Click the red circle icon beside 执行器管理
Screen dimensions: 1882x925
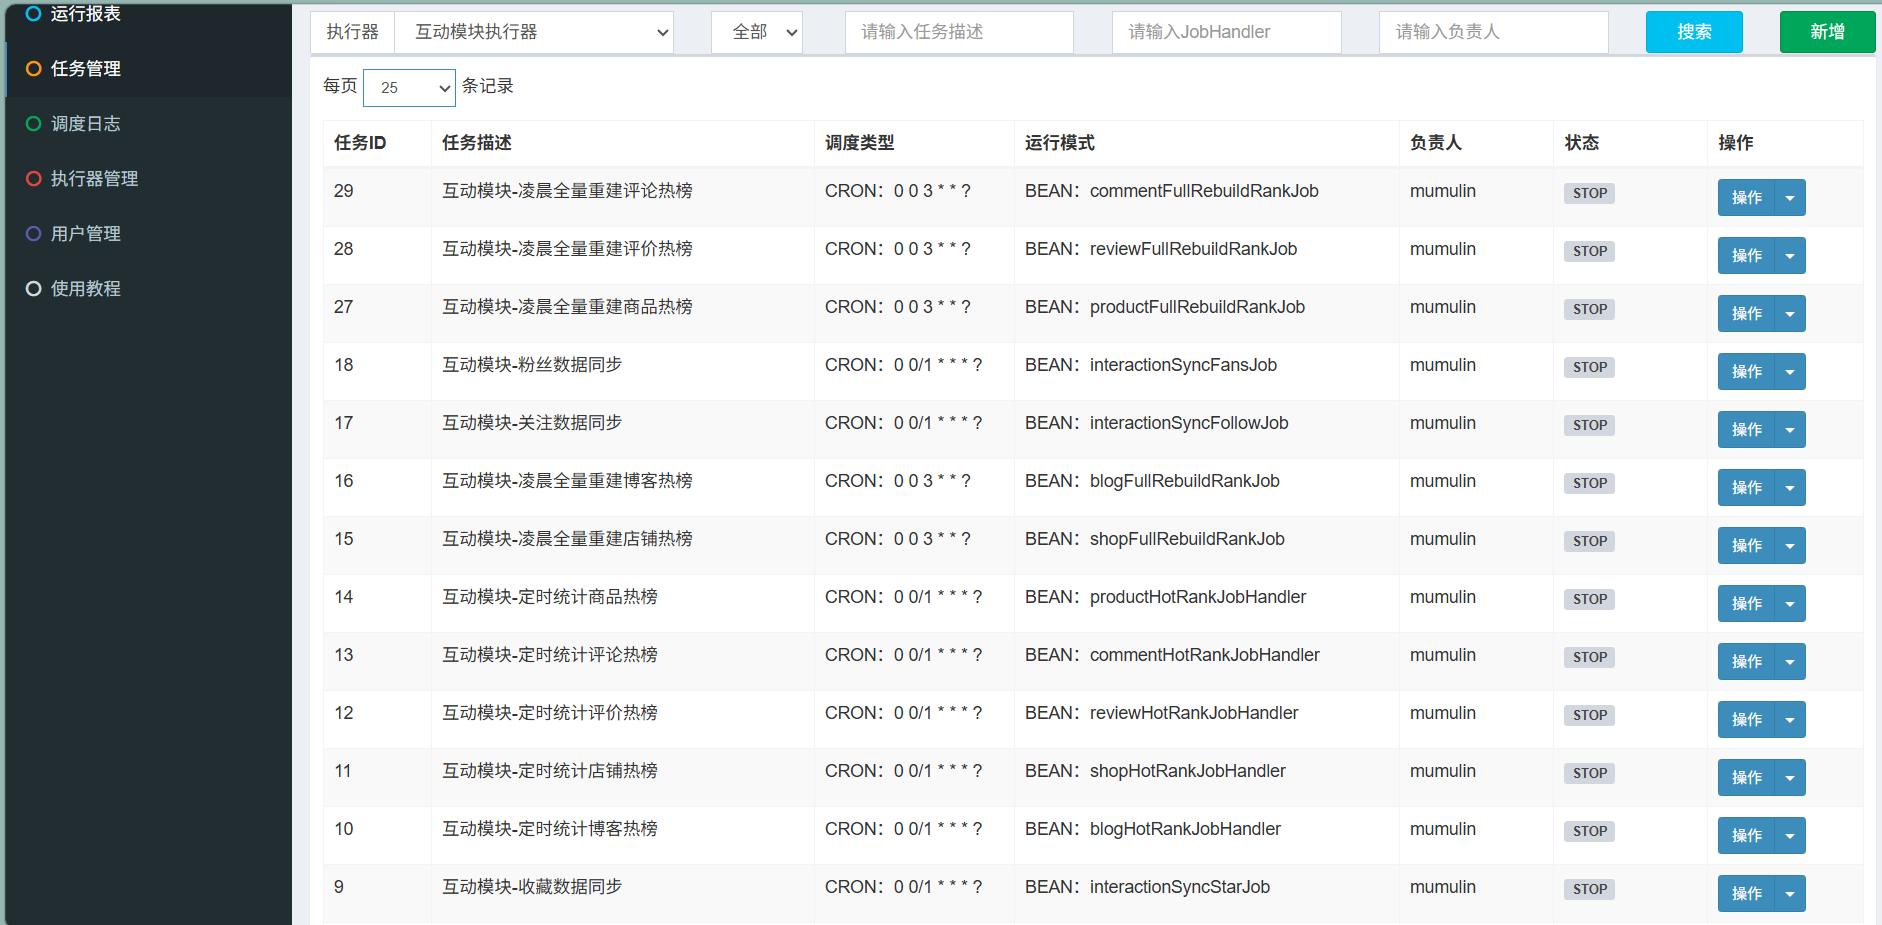34,179
